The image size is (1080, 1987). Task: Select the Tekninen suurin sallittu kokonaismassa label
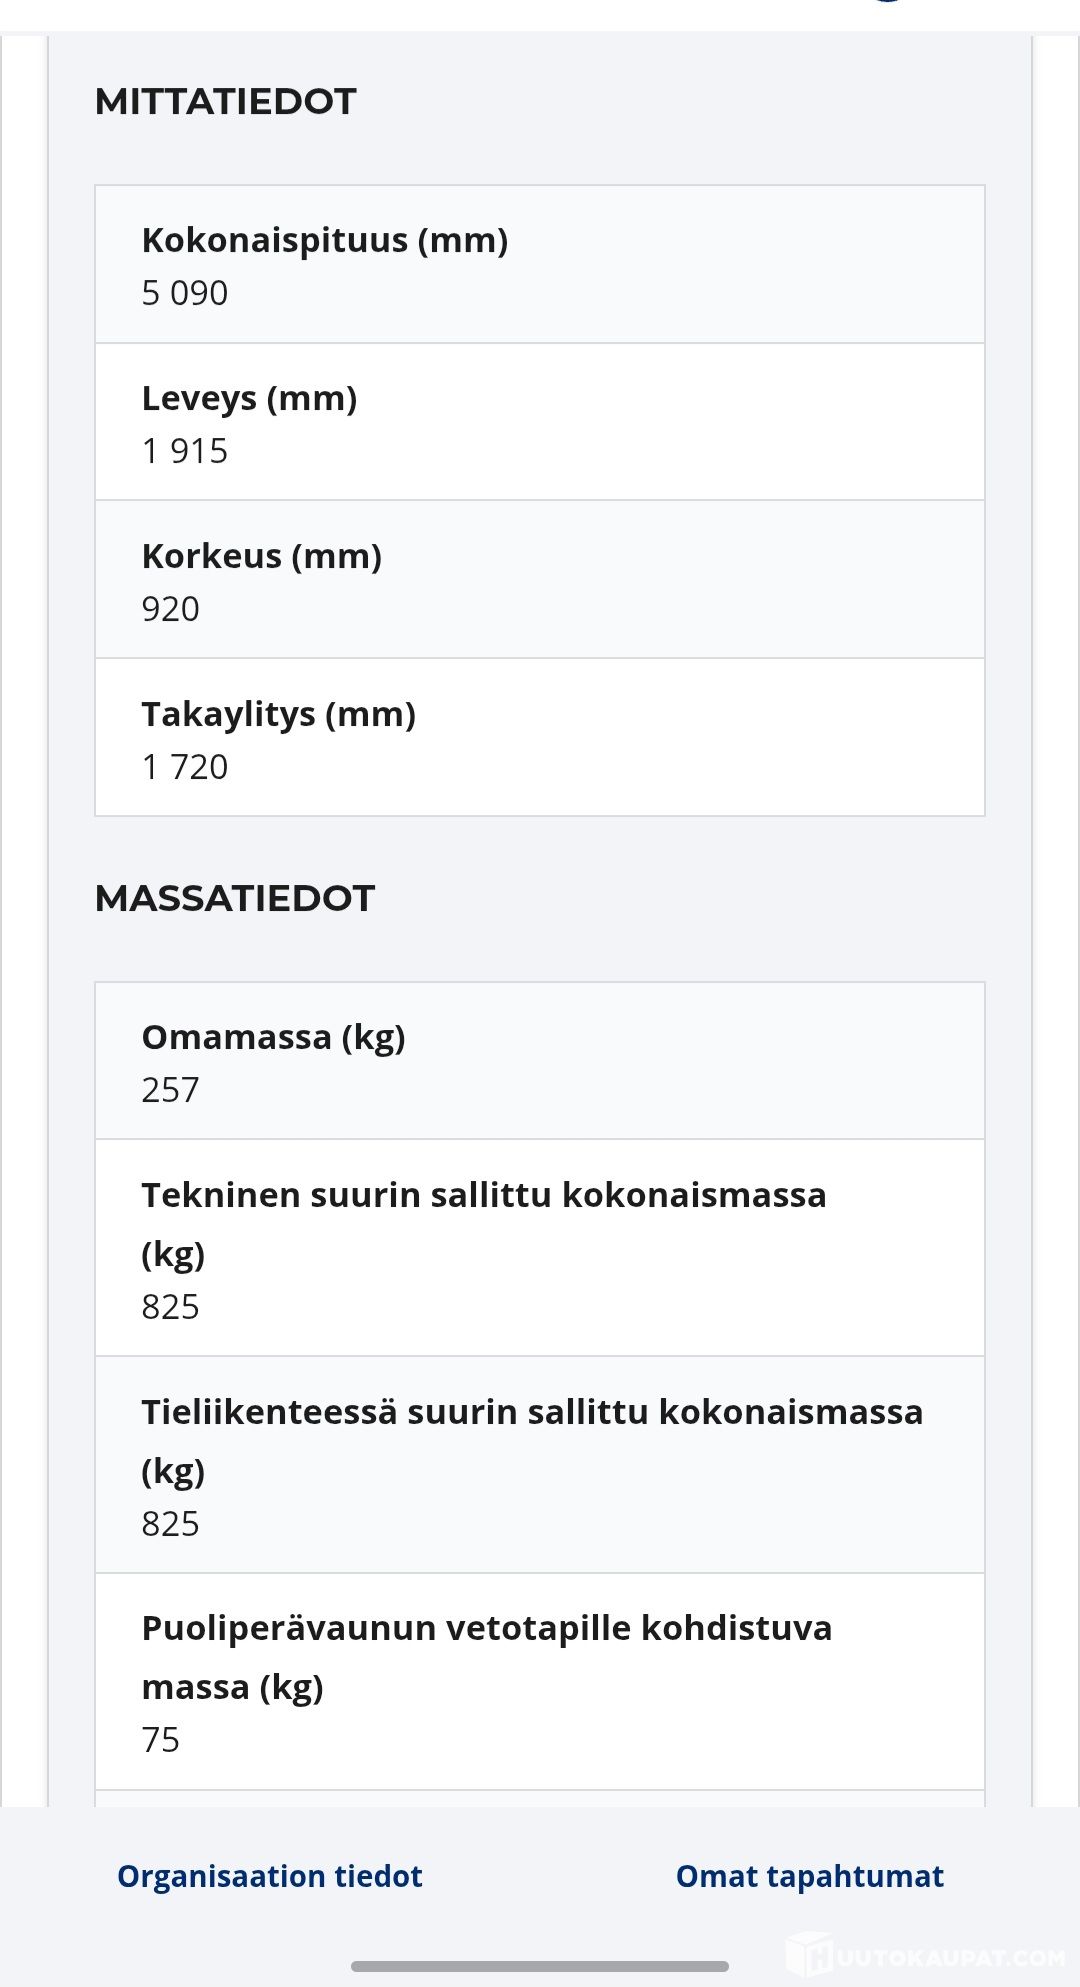point(483,1195)
